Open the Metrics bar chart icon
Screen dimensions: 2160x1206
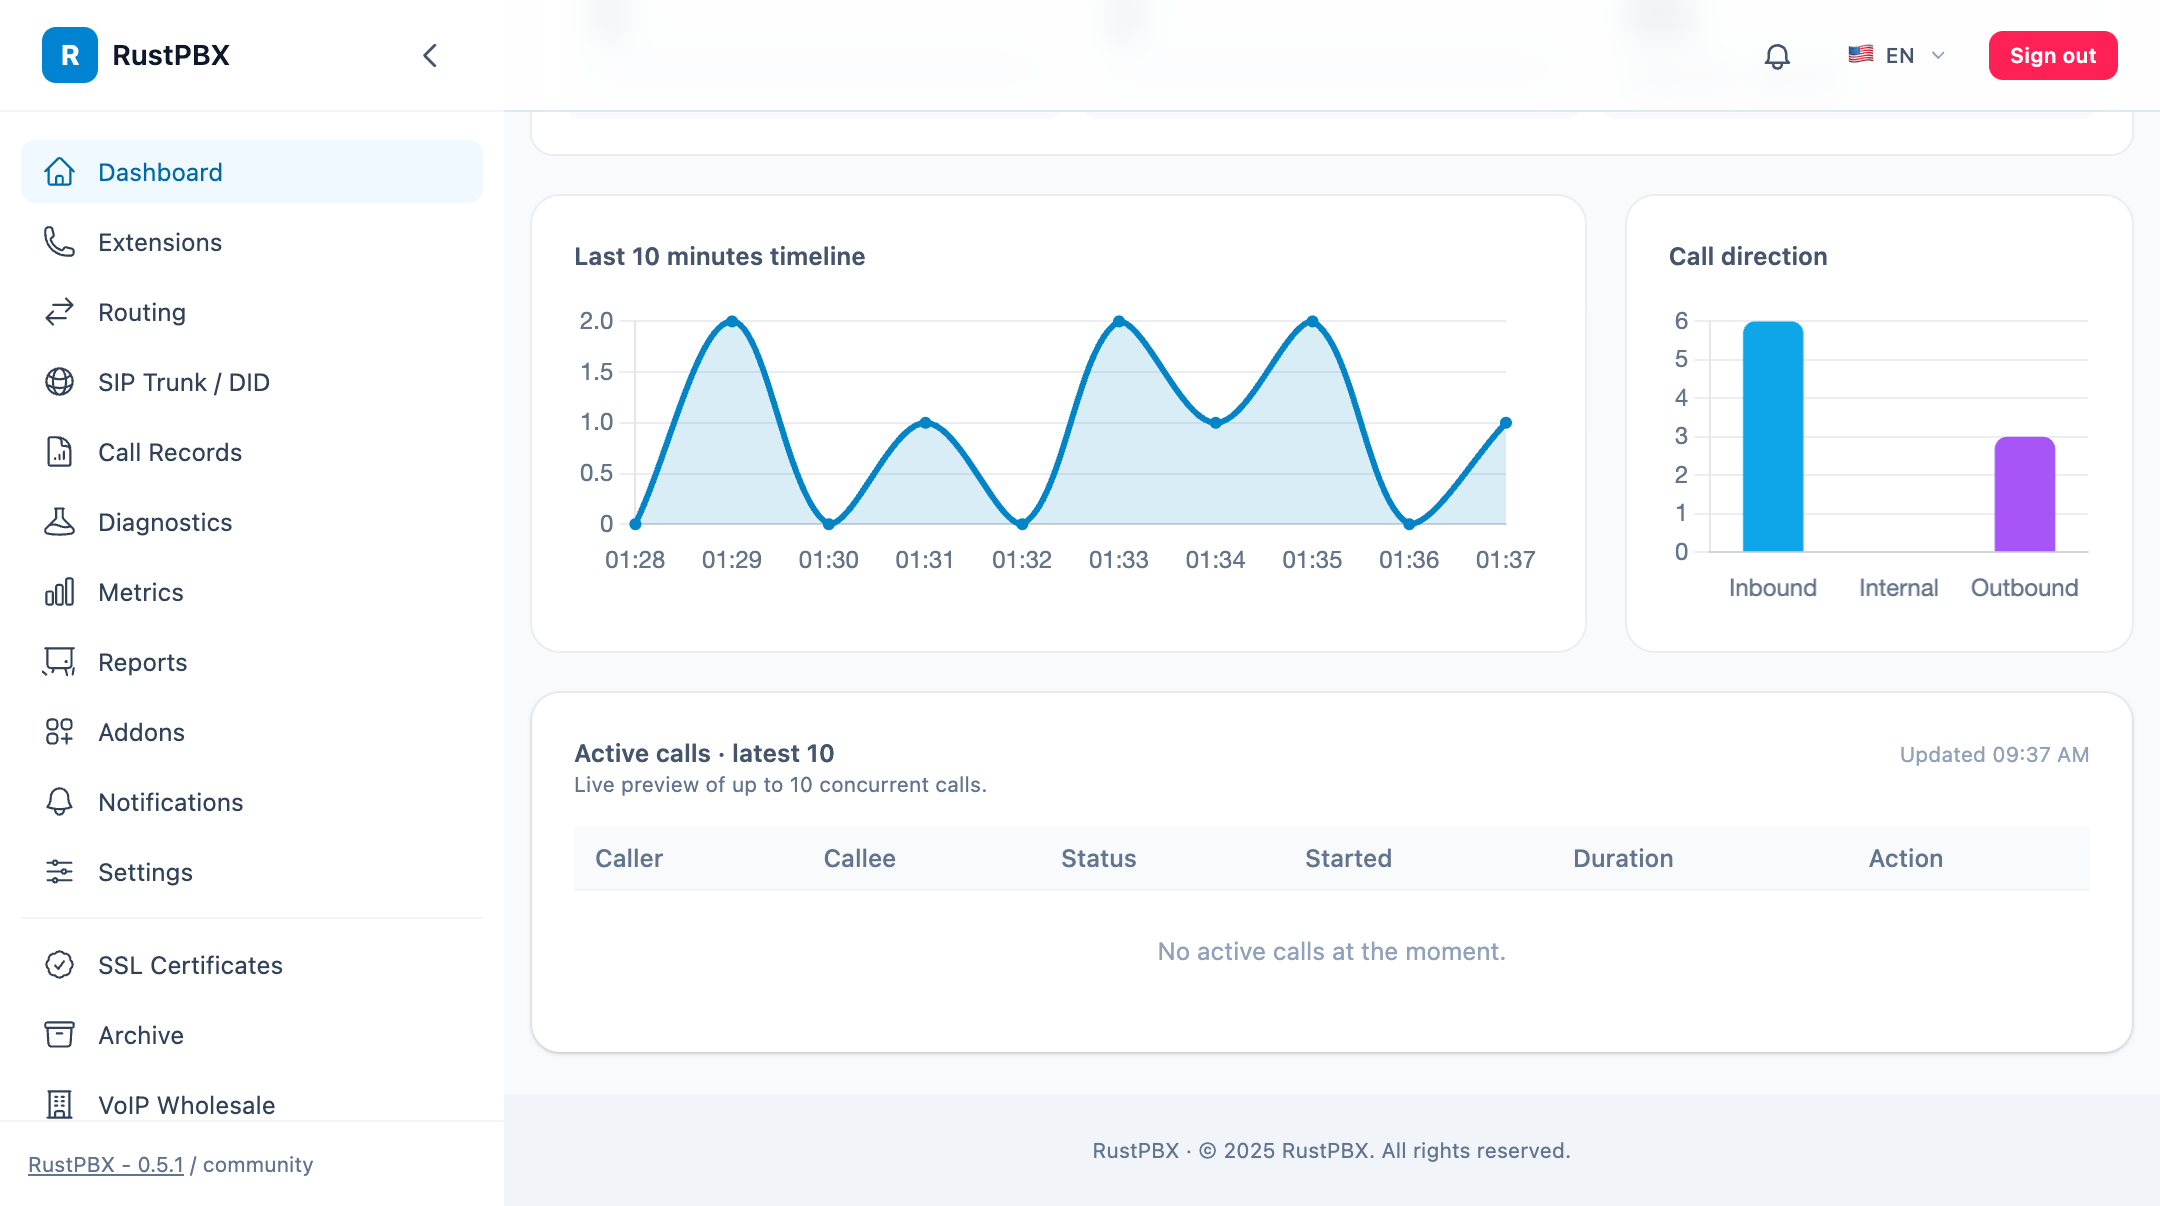(x=59, y=592)
